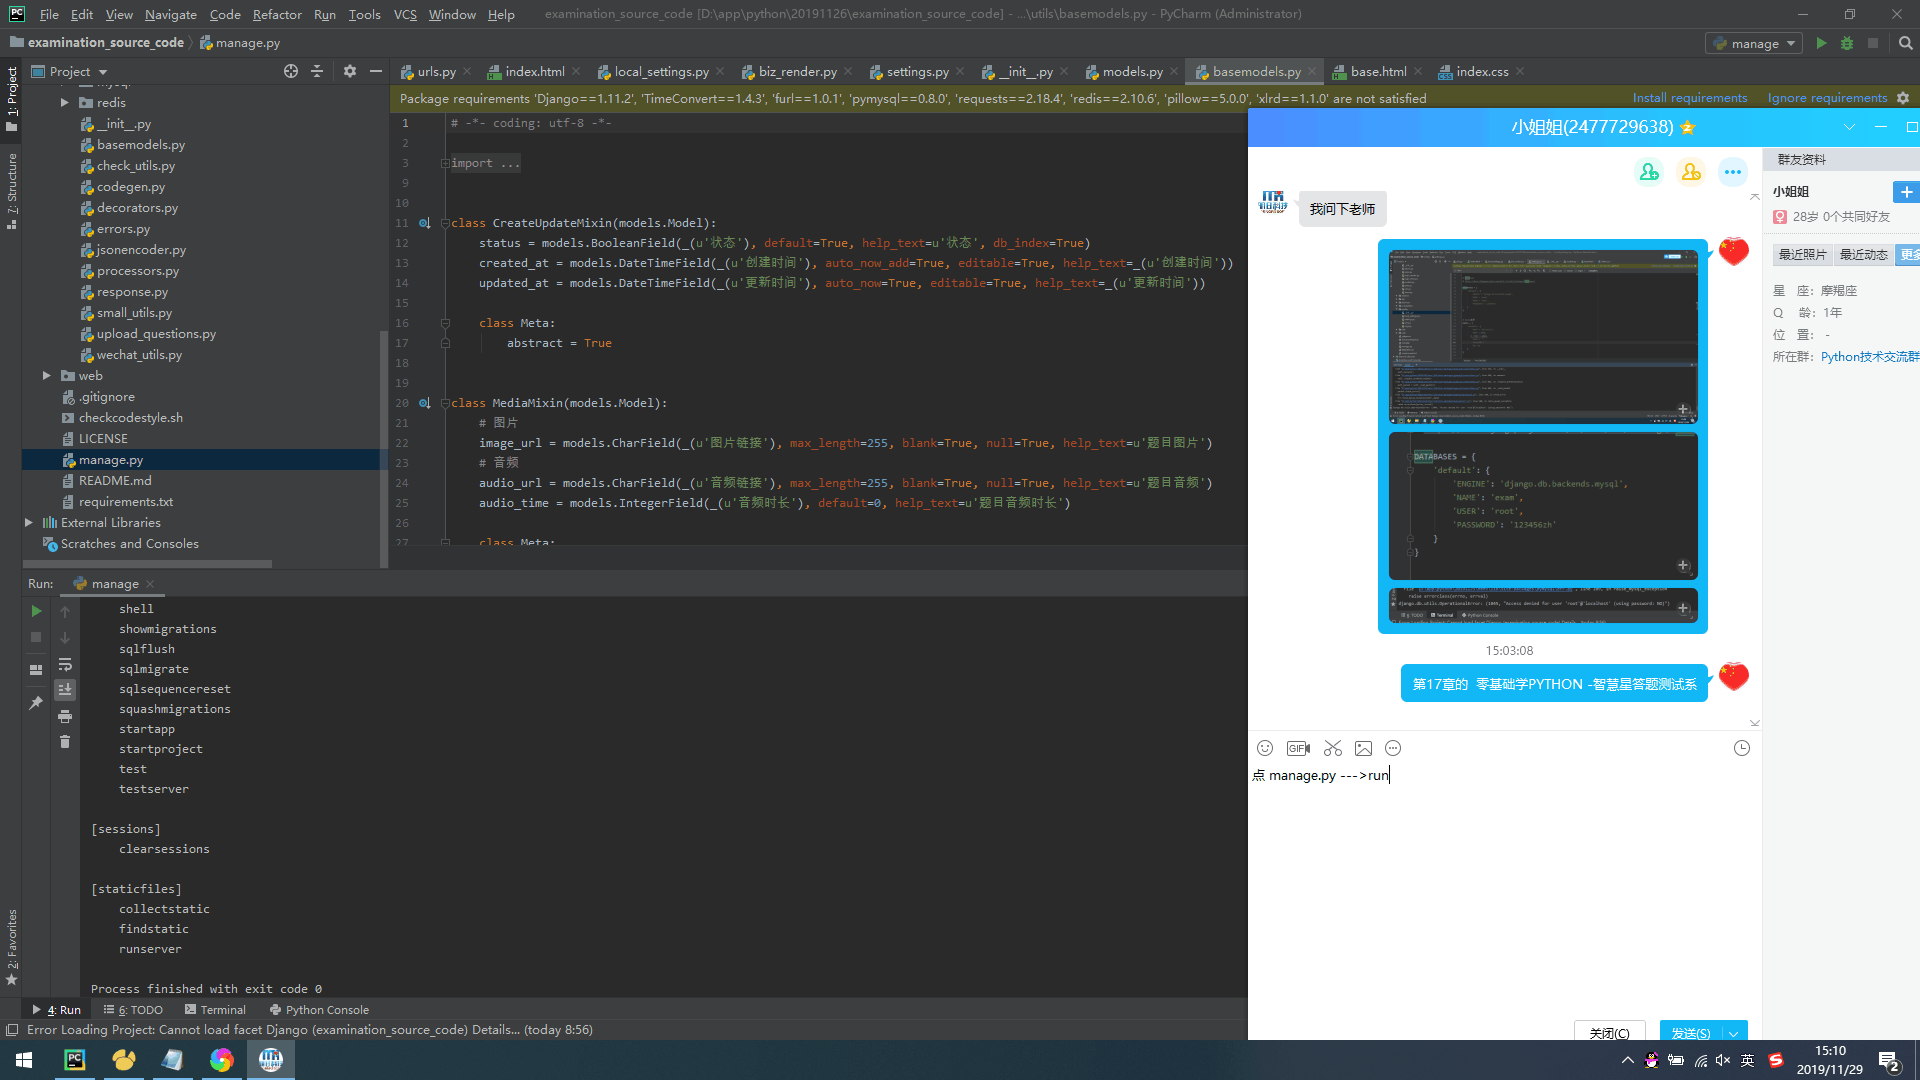Pin the Run tab with pin icon
The image size is (1920, 1080).
tap(36, 703)
